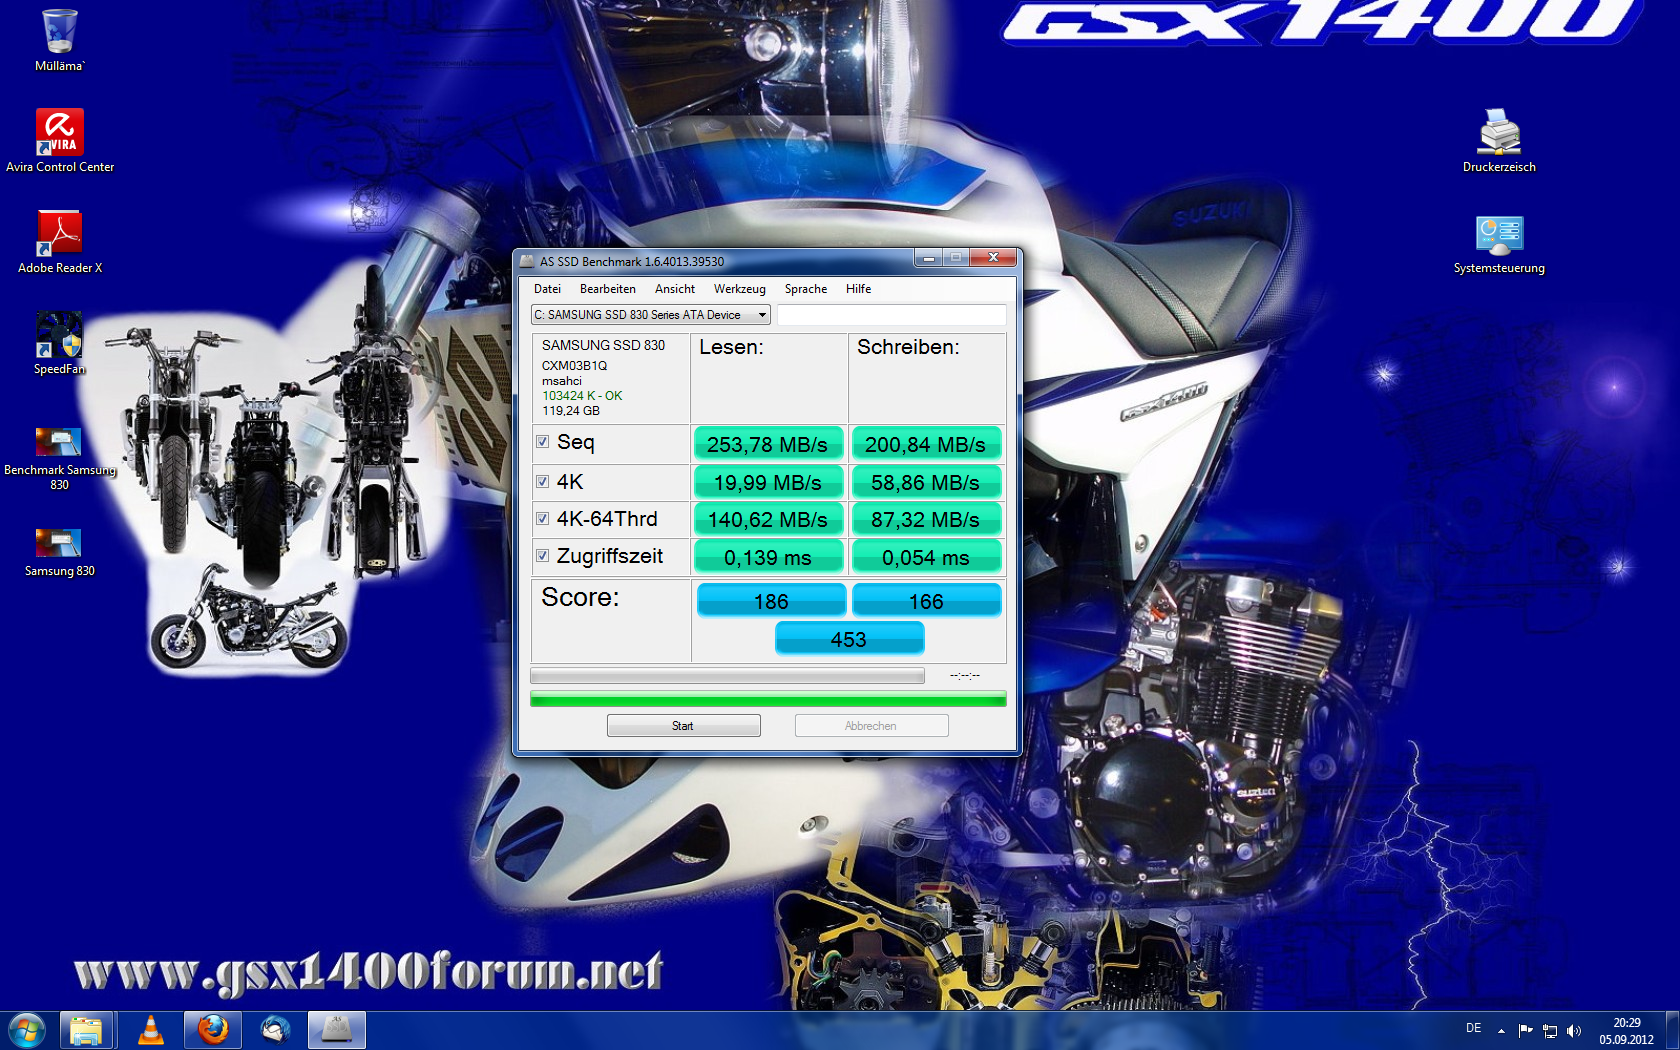Open the volume speaker tray icon

click(1574, 1031)
